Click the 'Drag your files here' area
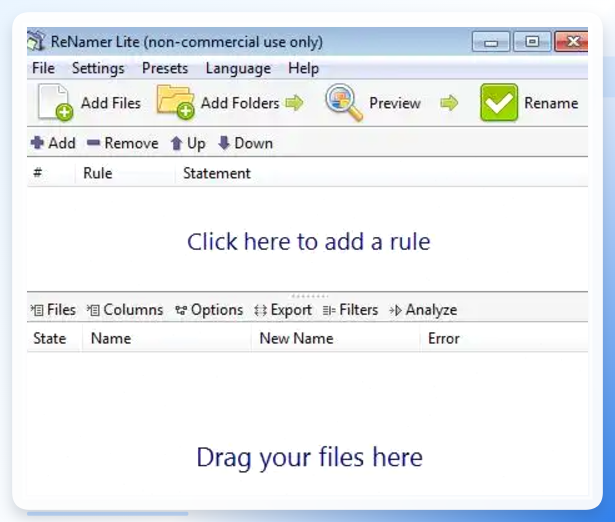Viewport: 615px width, 522px height. pos(309,457)
